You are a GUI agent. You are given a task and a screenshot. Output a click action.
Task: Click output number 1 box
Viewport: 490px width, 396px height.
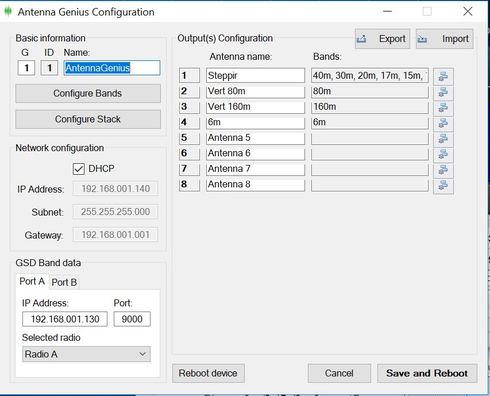[189, 75]
